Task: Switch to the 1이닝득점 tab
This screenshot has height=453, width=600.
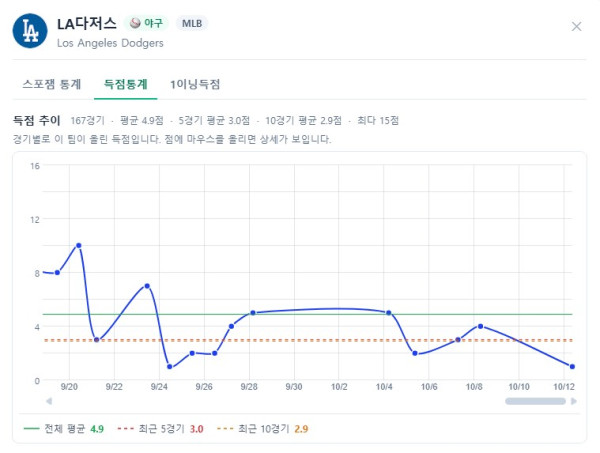Action: [195, 84]
